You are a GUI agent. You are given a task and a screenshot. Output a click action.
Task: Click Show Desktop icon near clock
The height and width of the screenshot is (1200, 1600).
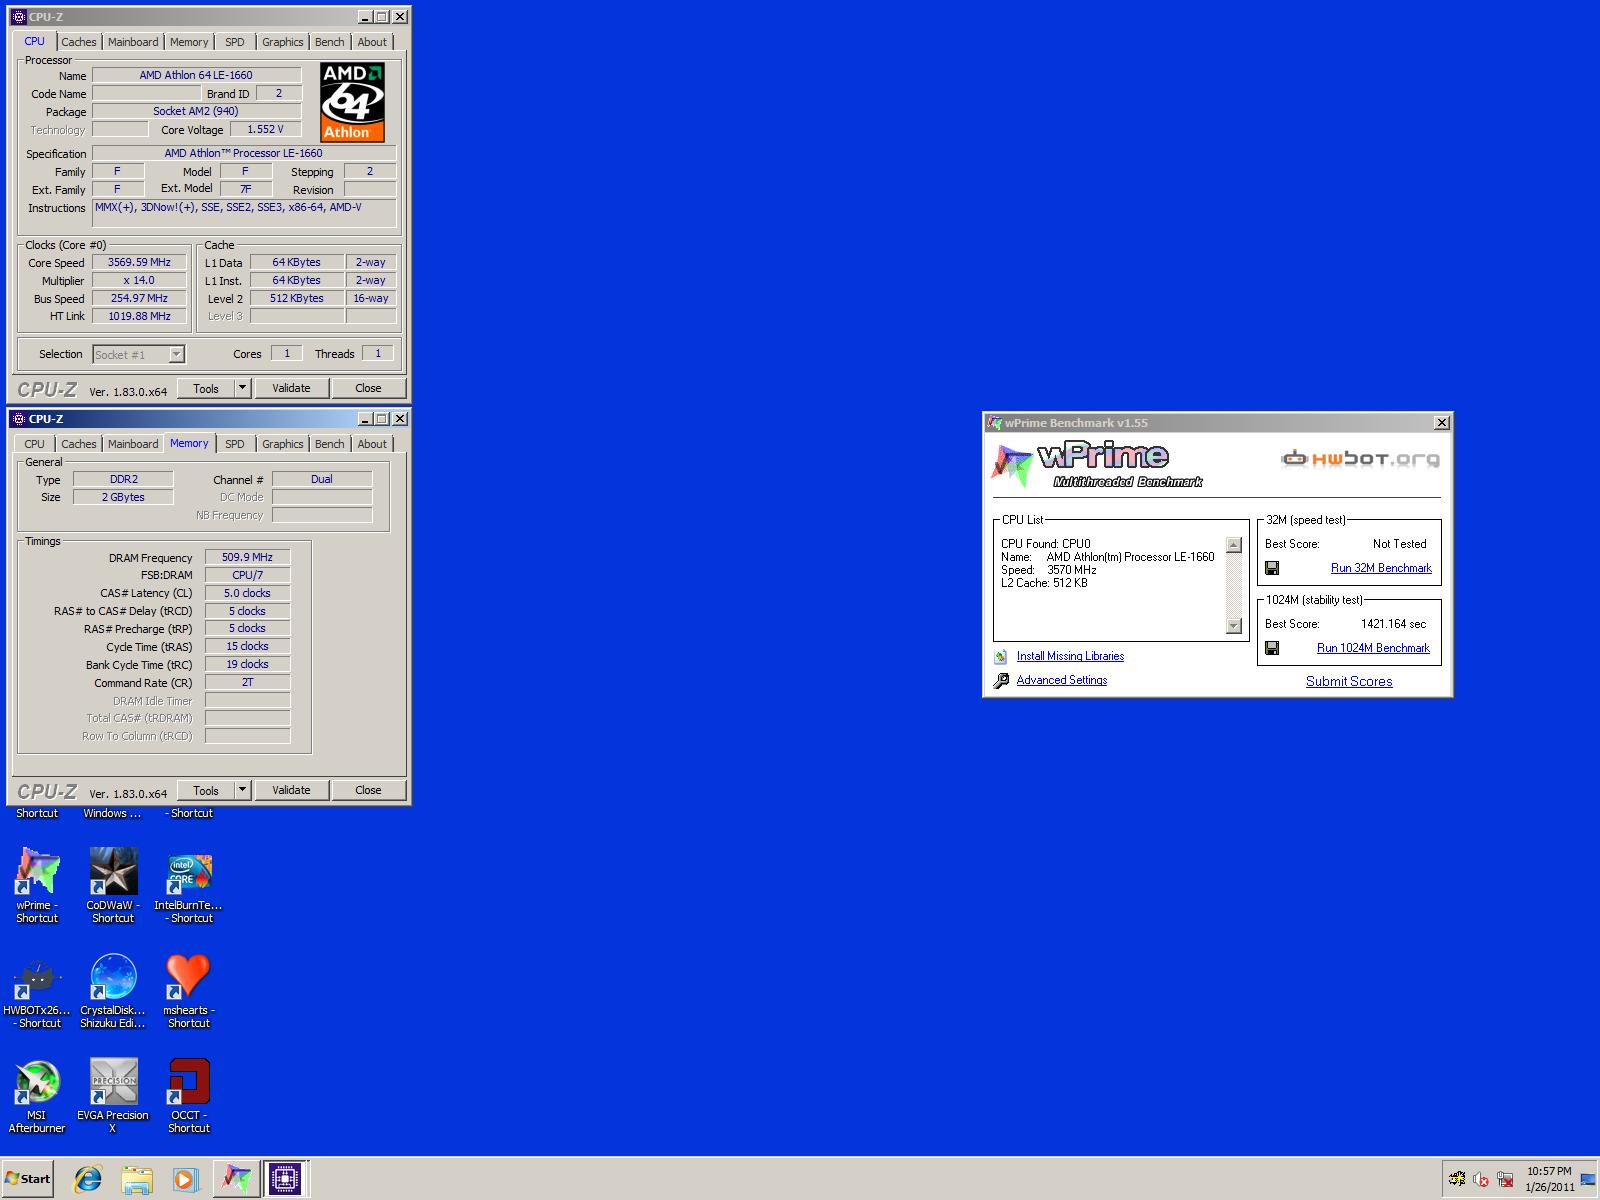[x=1588, y=1180]
